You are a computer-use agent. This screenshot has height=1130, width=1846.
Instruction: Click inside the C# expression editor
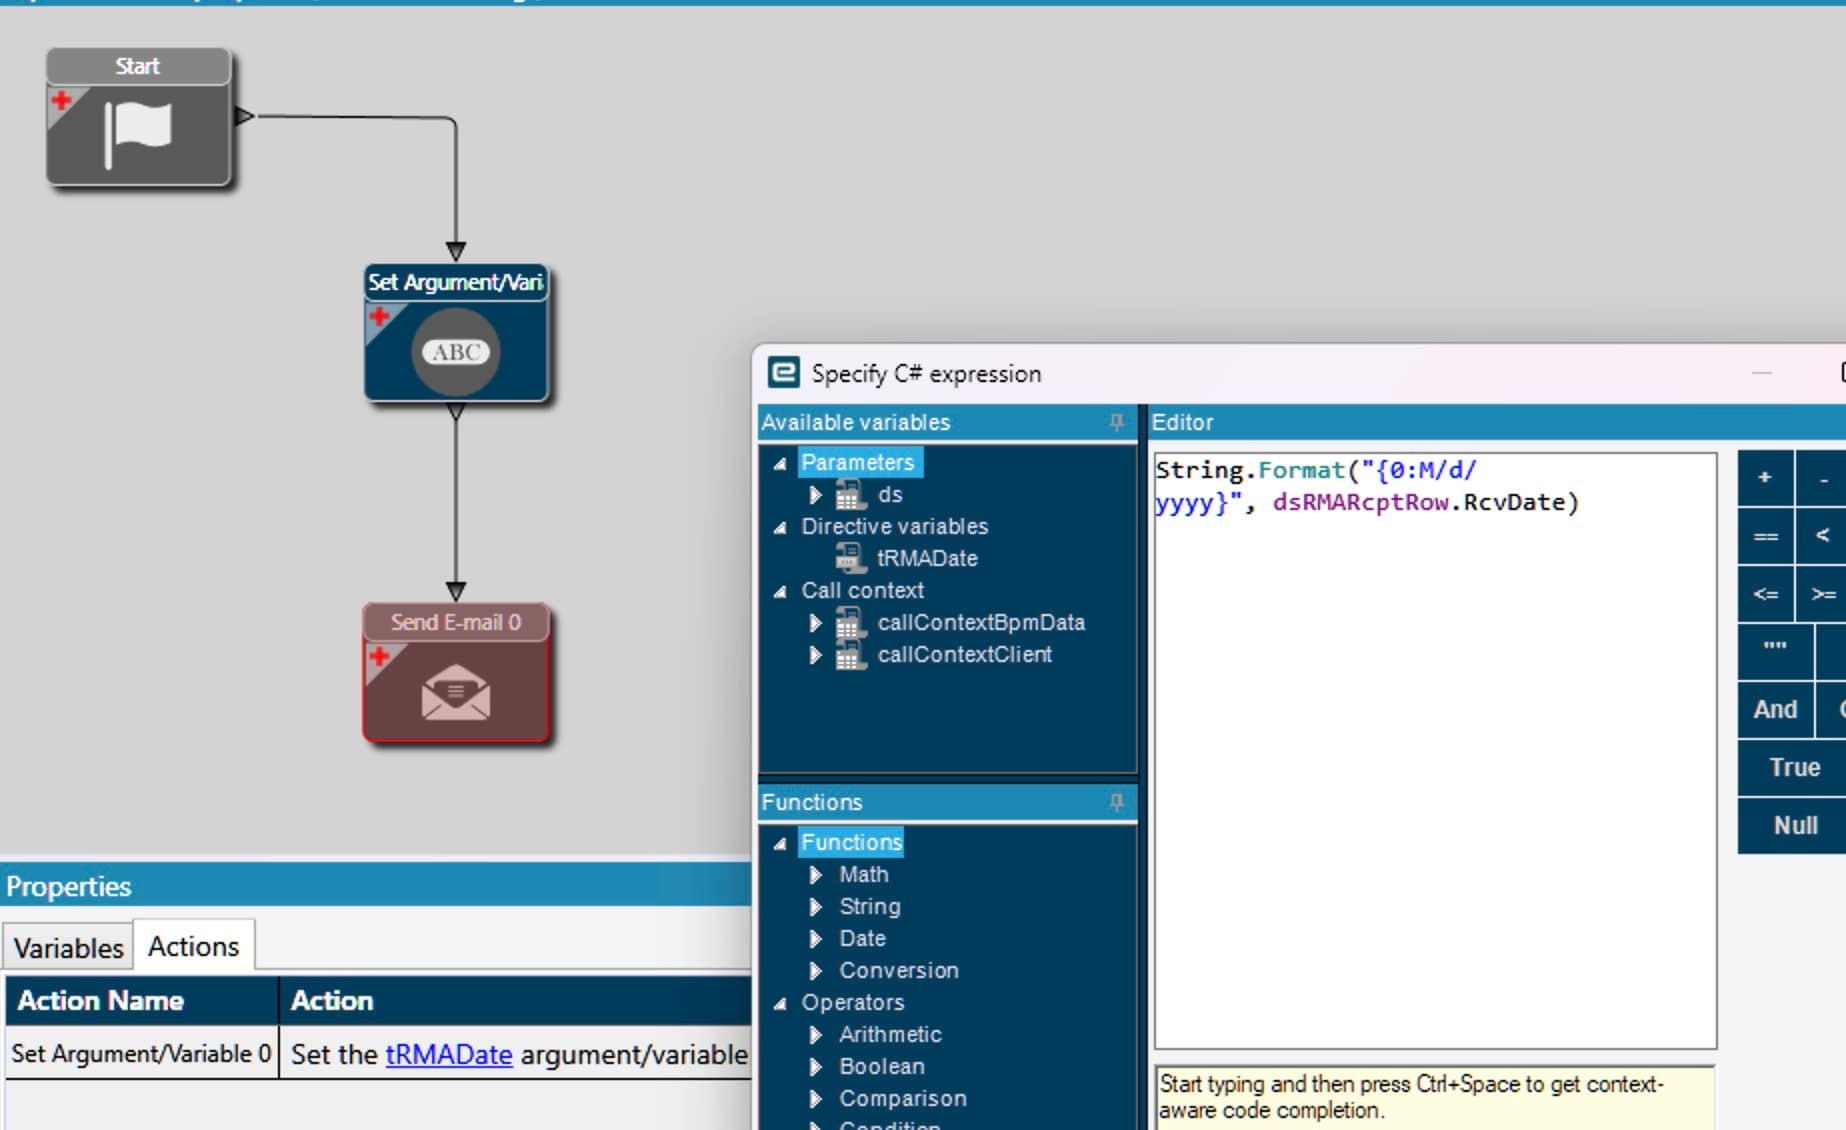point(1435,750)
